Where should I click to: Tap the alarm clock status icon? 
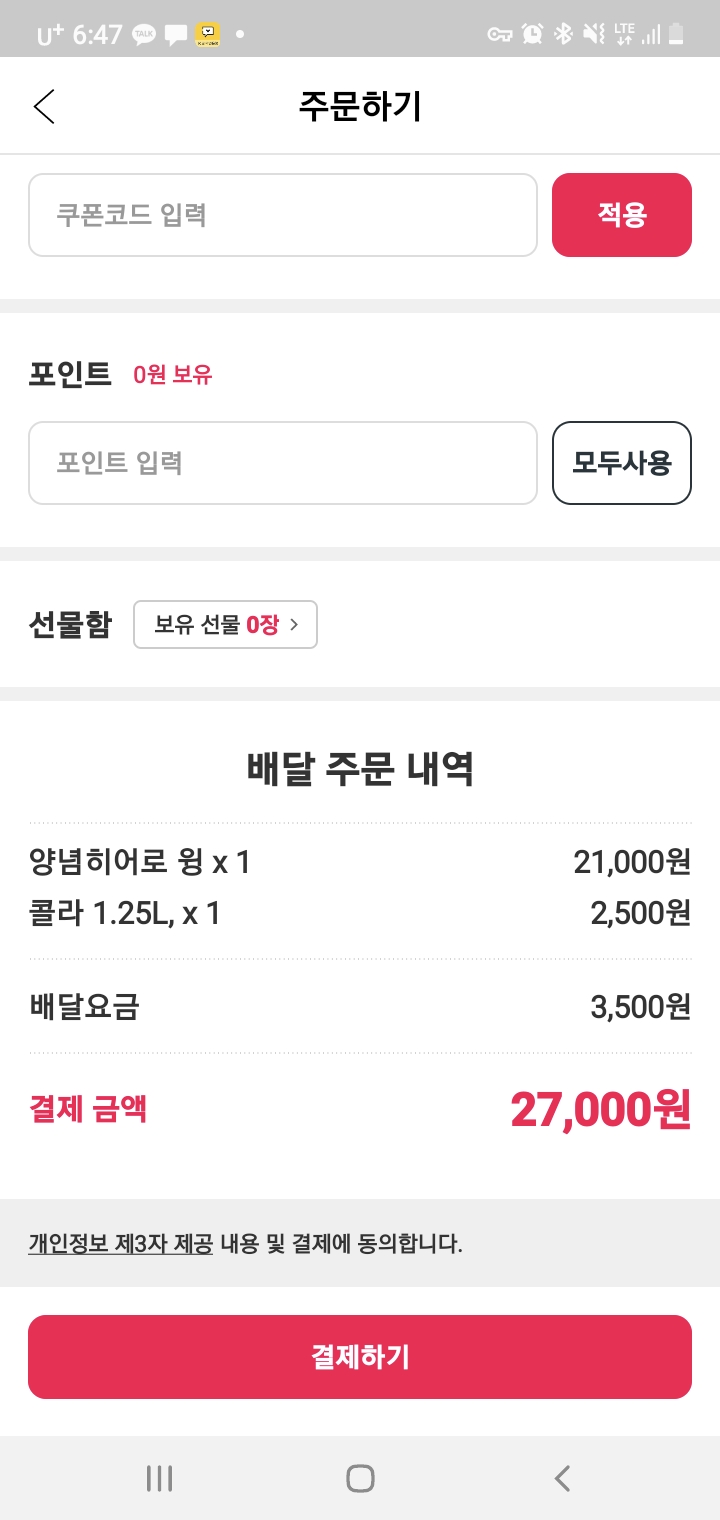tap(533, 35)
